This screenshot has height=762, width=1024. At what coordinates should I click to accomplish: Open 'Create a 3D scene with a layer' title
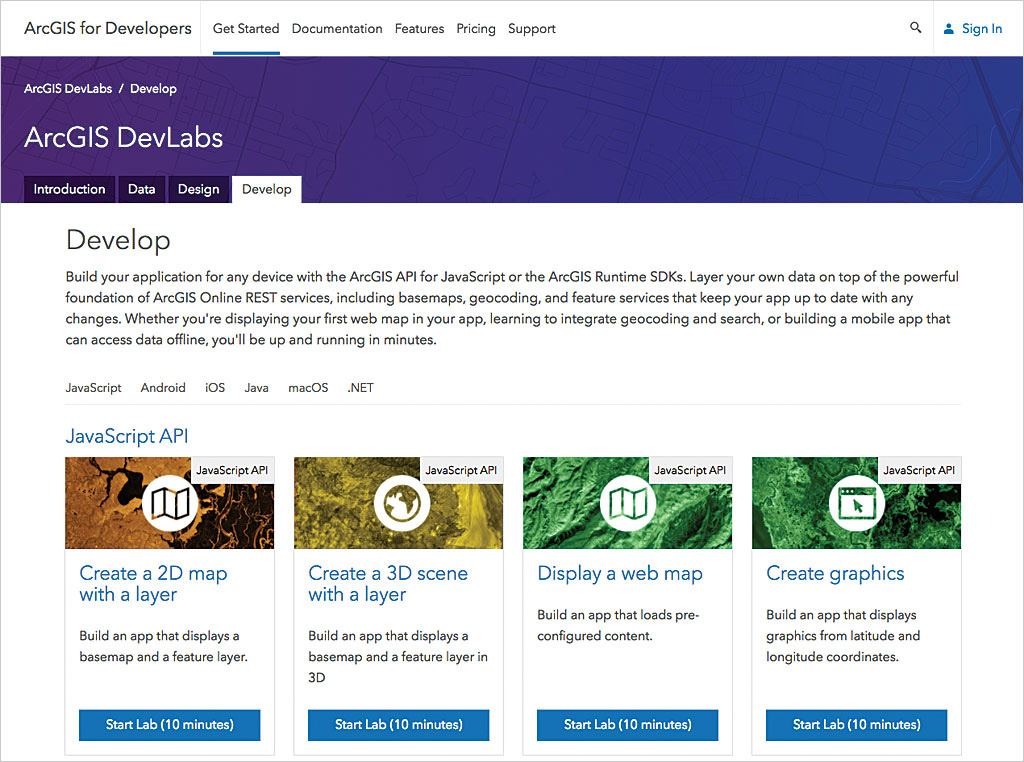tap(388, 584)
